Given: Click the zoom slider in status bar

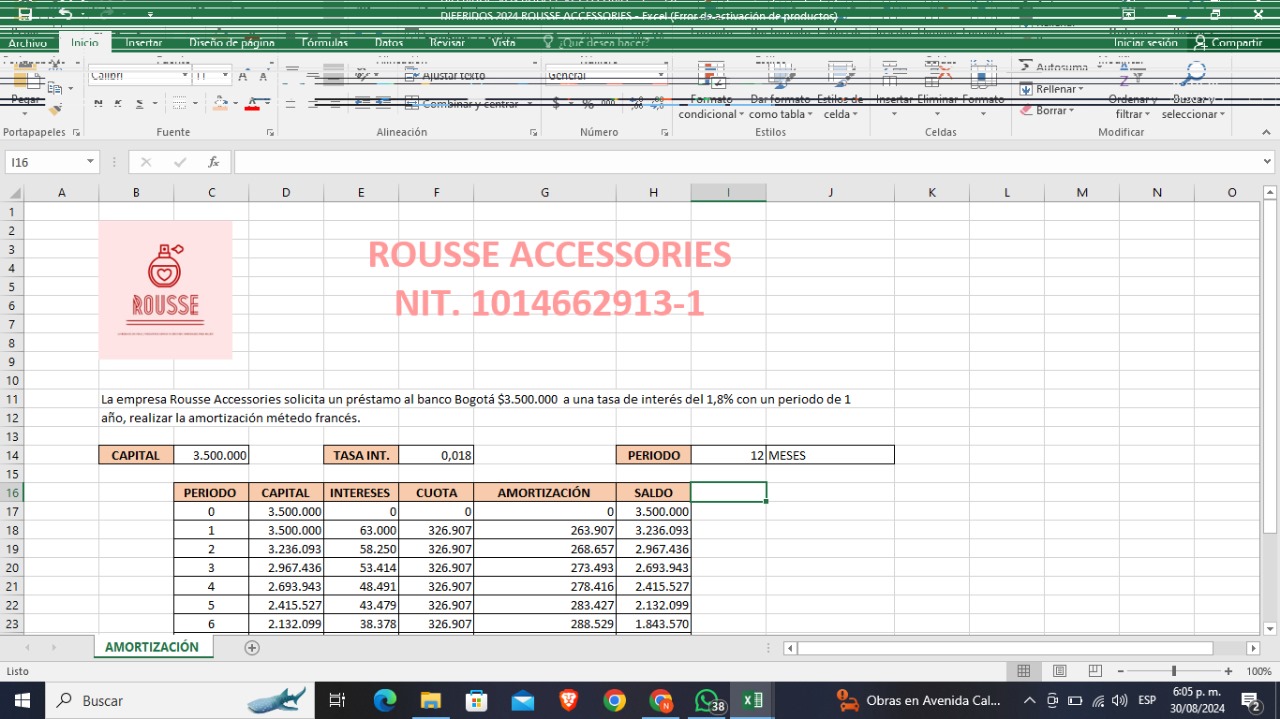Looking at the screenshot, I should pos(1174,671).
